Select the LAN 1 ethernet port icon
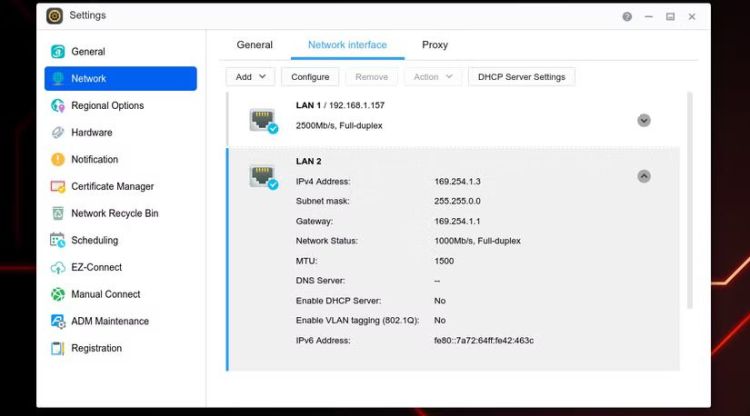Screen dimensions: 750x416 pos(263,120)
